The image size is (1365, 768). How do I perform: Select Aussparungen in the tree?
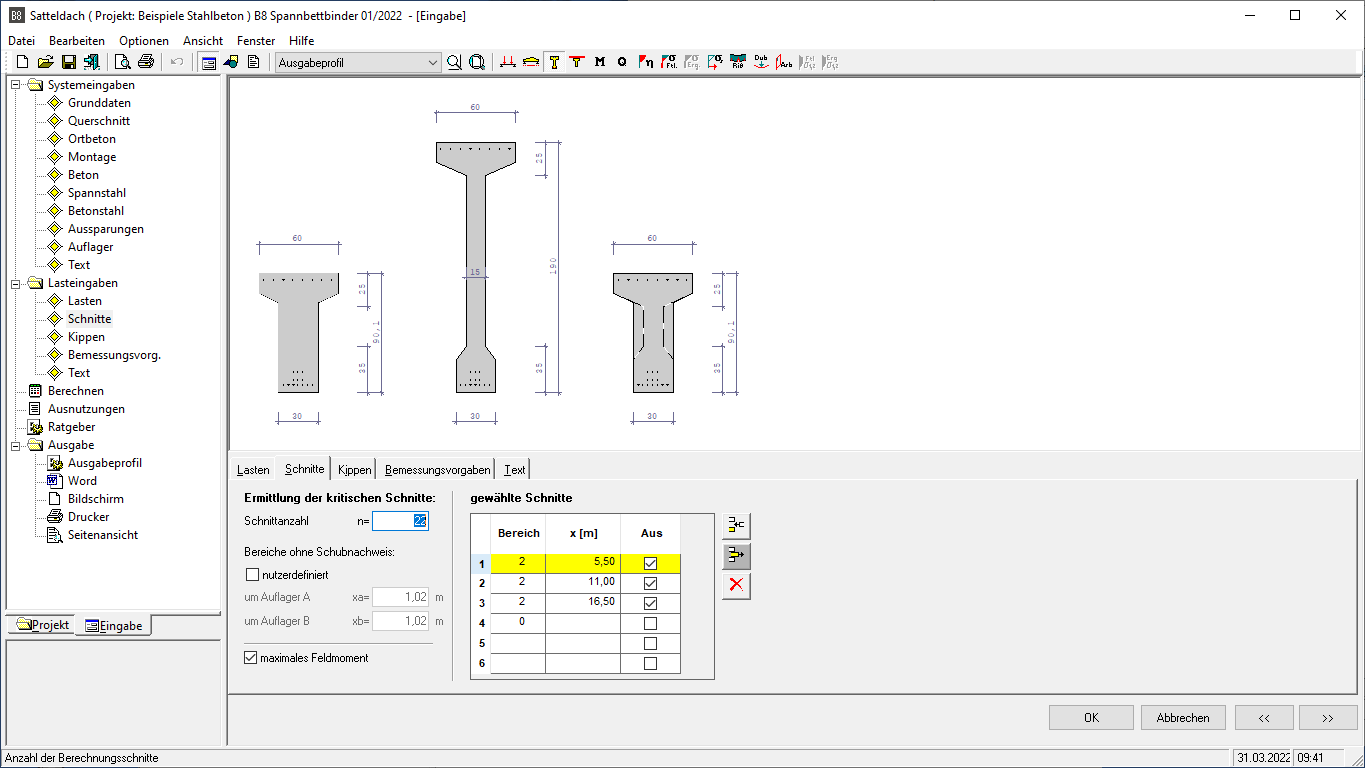[x=105, y=229]
